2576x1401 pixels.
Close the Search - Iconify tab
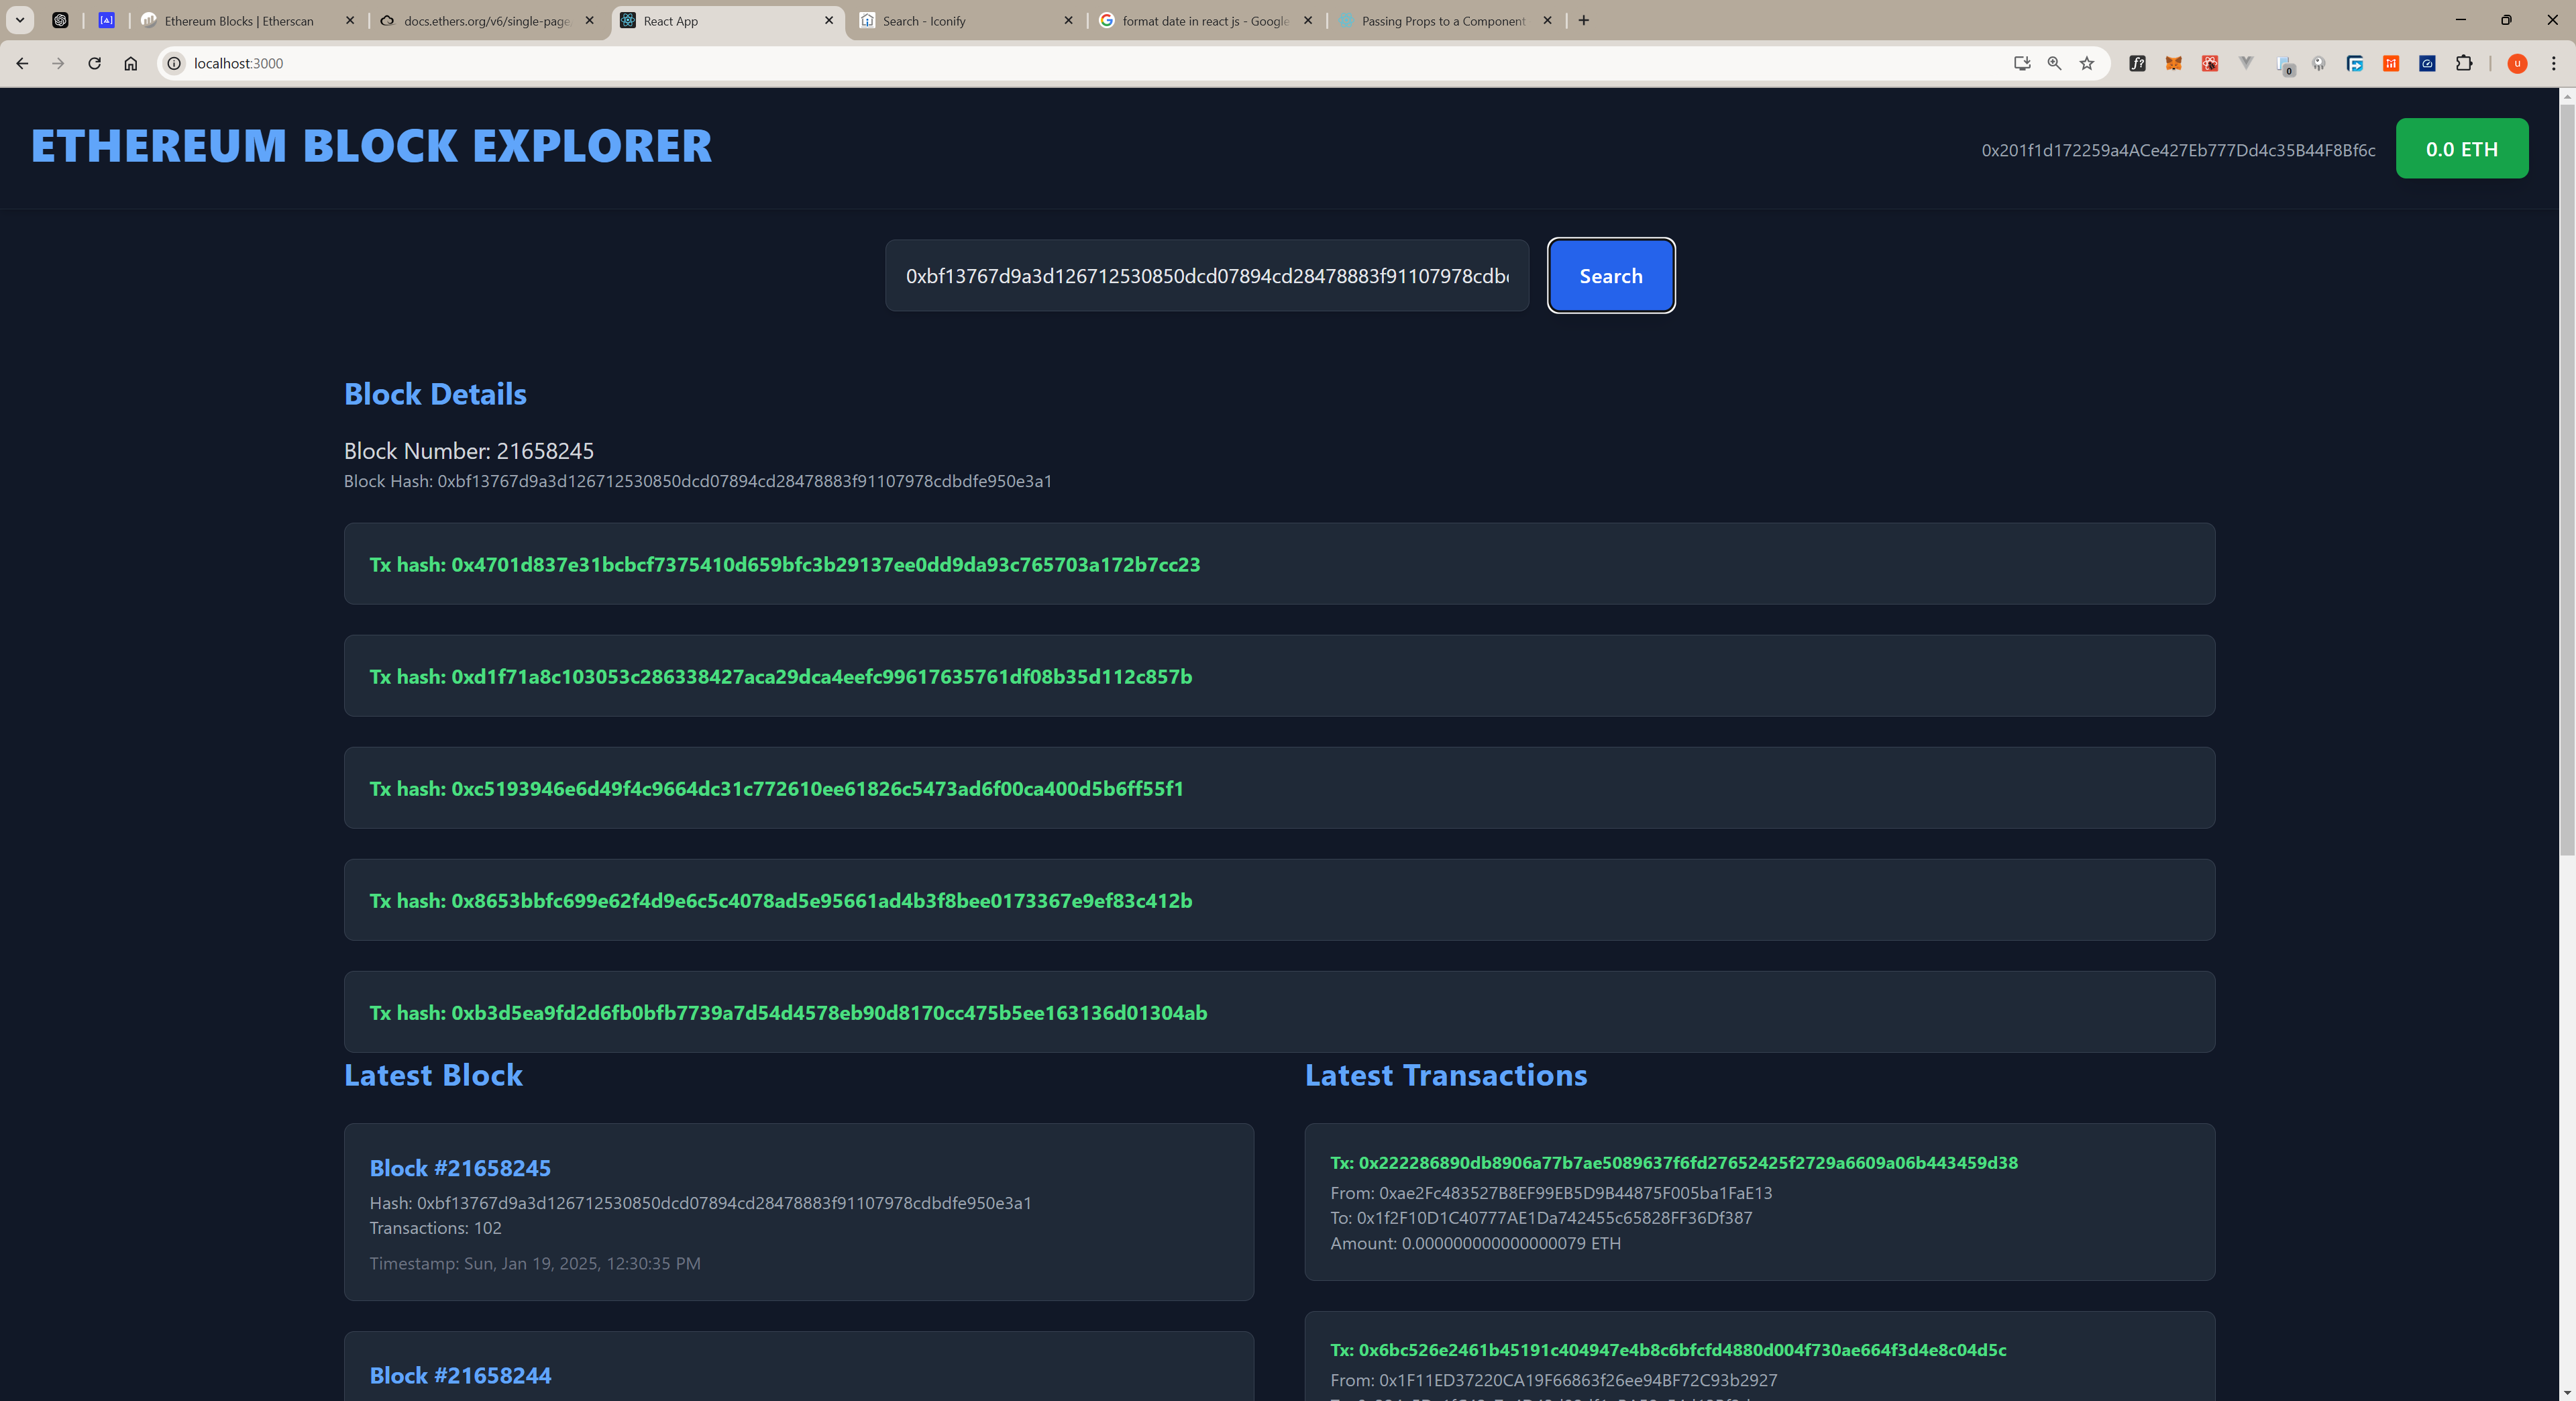click(x=1068, y=20)
